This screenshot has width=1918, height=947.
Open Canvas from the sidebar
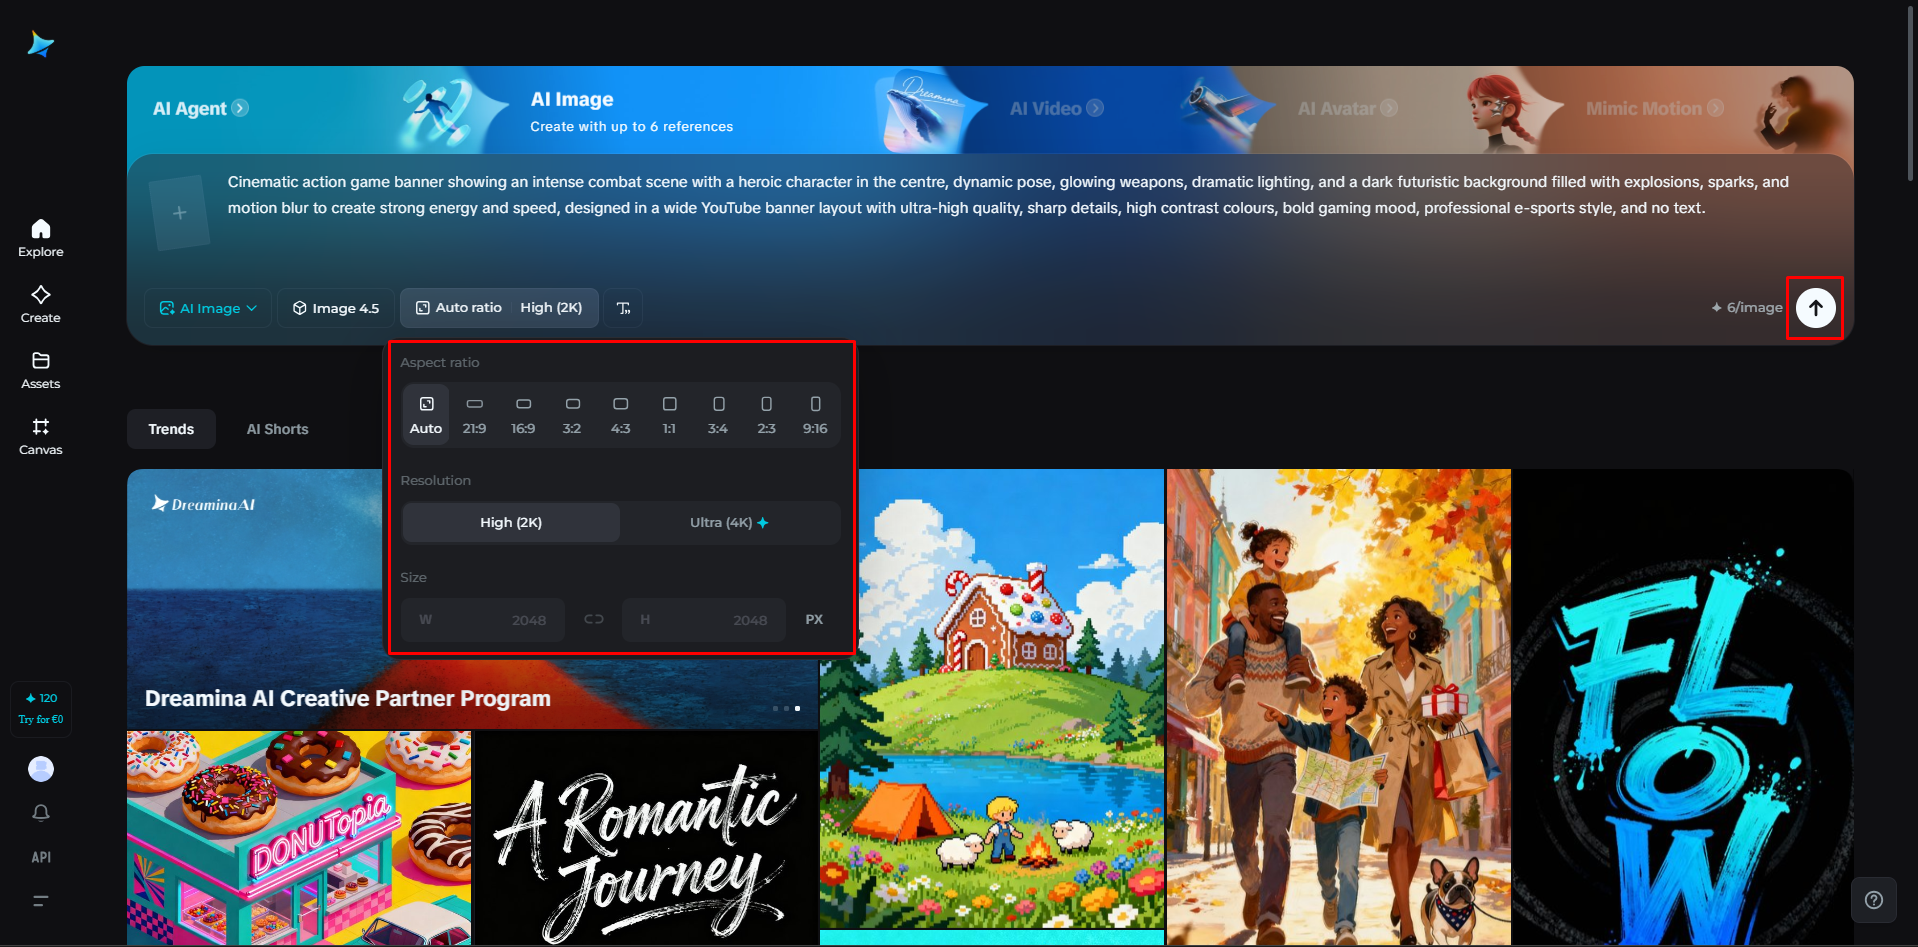pyautogui.click(x=40, y=435)
